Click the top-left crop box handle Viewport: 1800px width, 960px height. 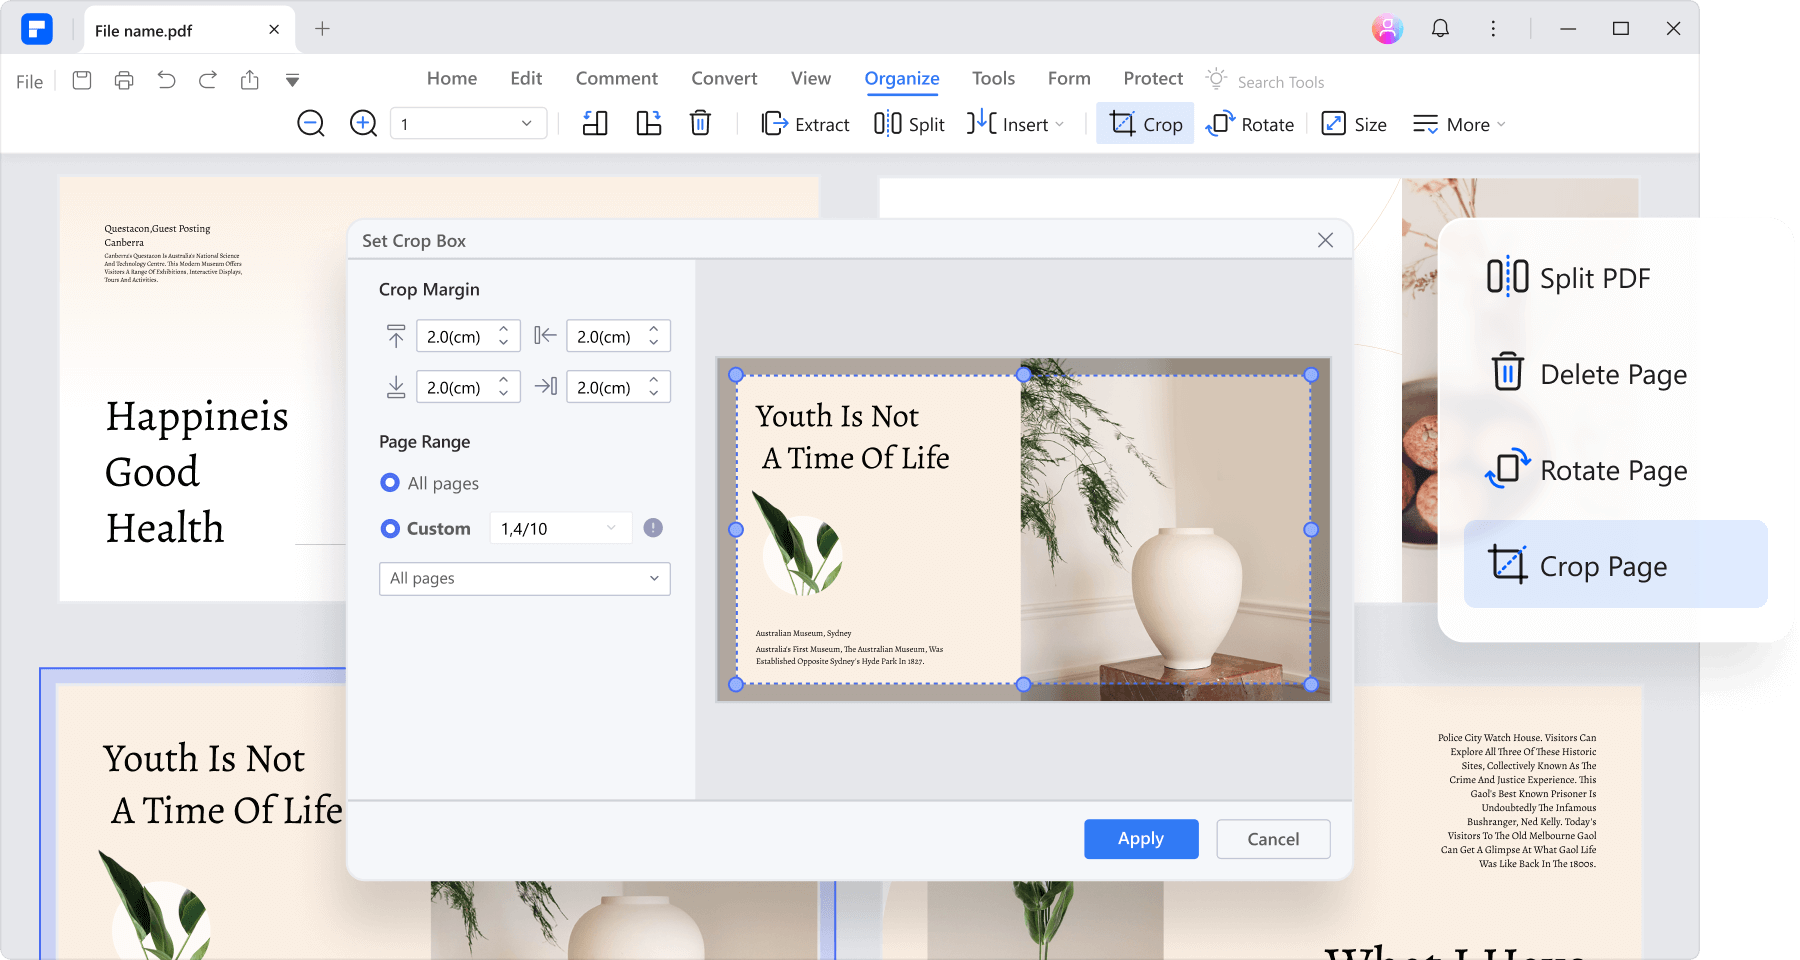pyautogui.click(x=736, y=375)
